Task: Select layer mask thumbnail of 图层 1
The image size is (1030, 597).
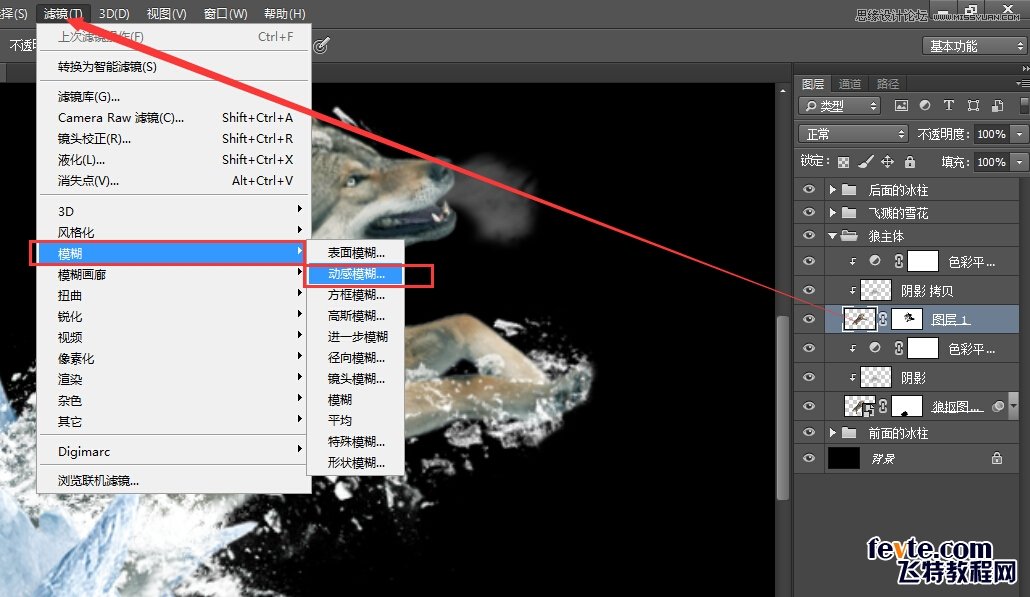Action: pos(907,319)
